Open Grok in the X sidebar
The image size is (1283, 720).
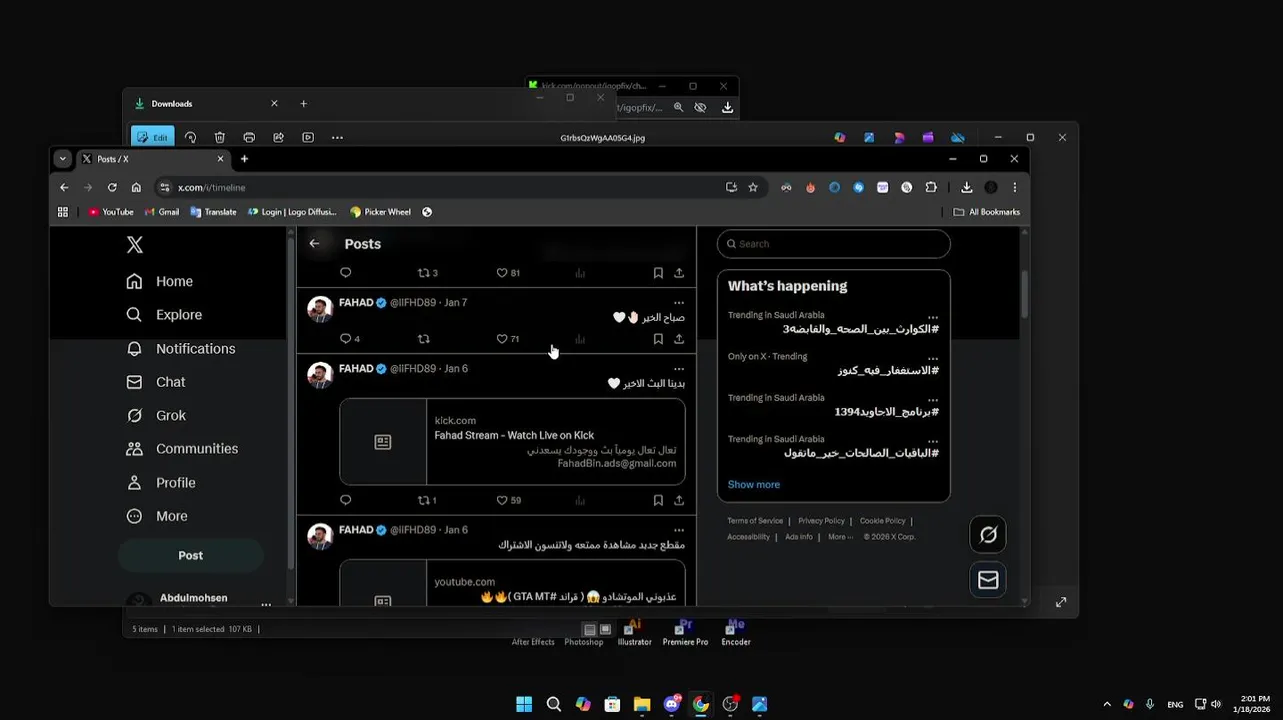tap(156, 416)
